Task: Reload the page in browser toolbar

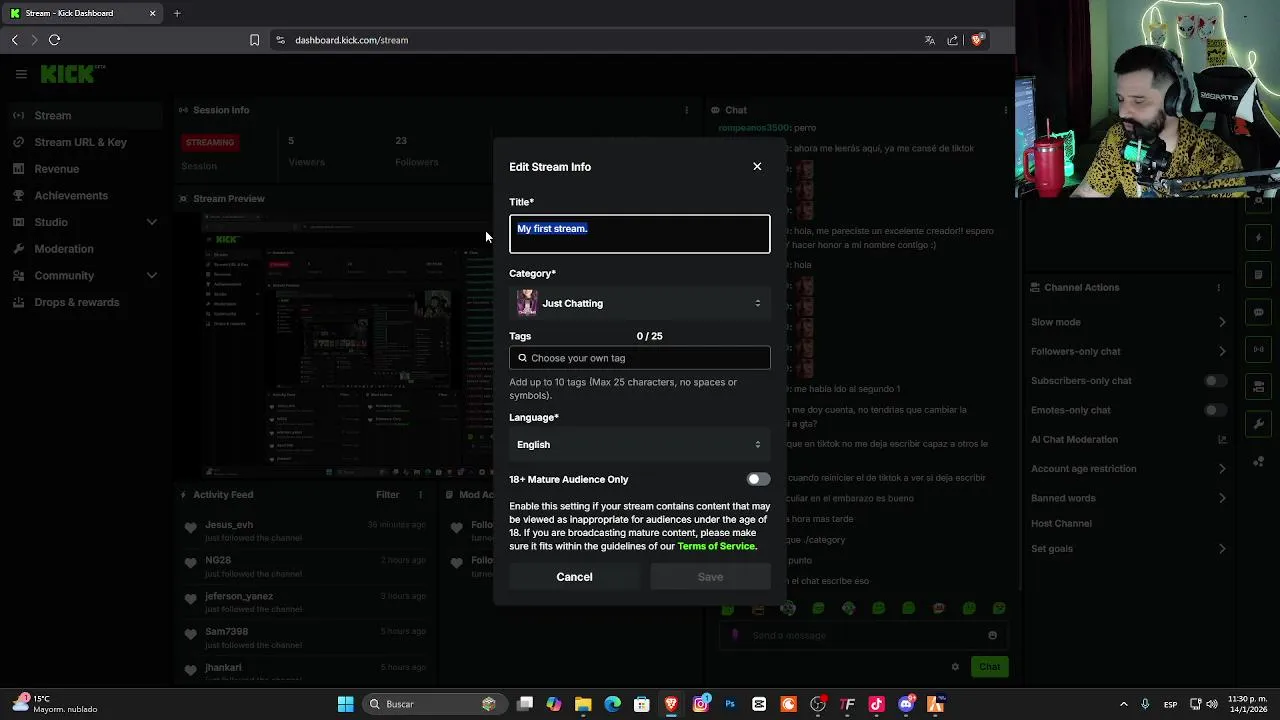Action: tap(54, 40)
